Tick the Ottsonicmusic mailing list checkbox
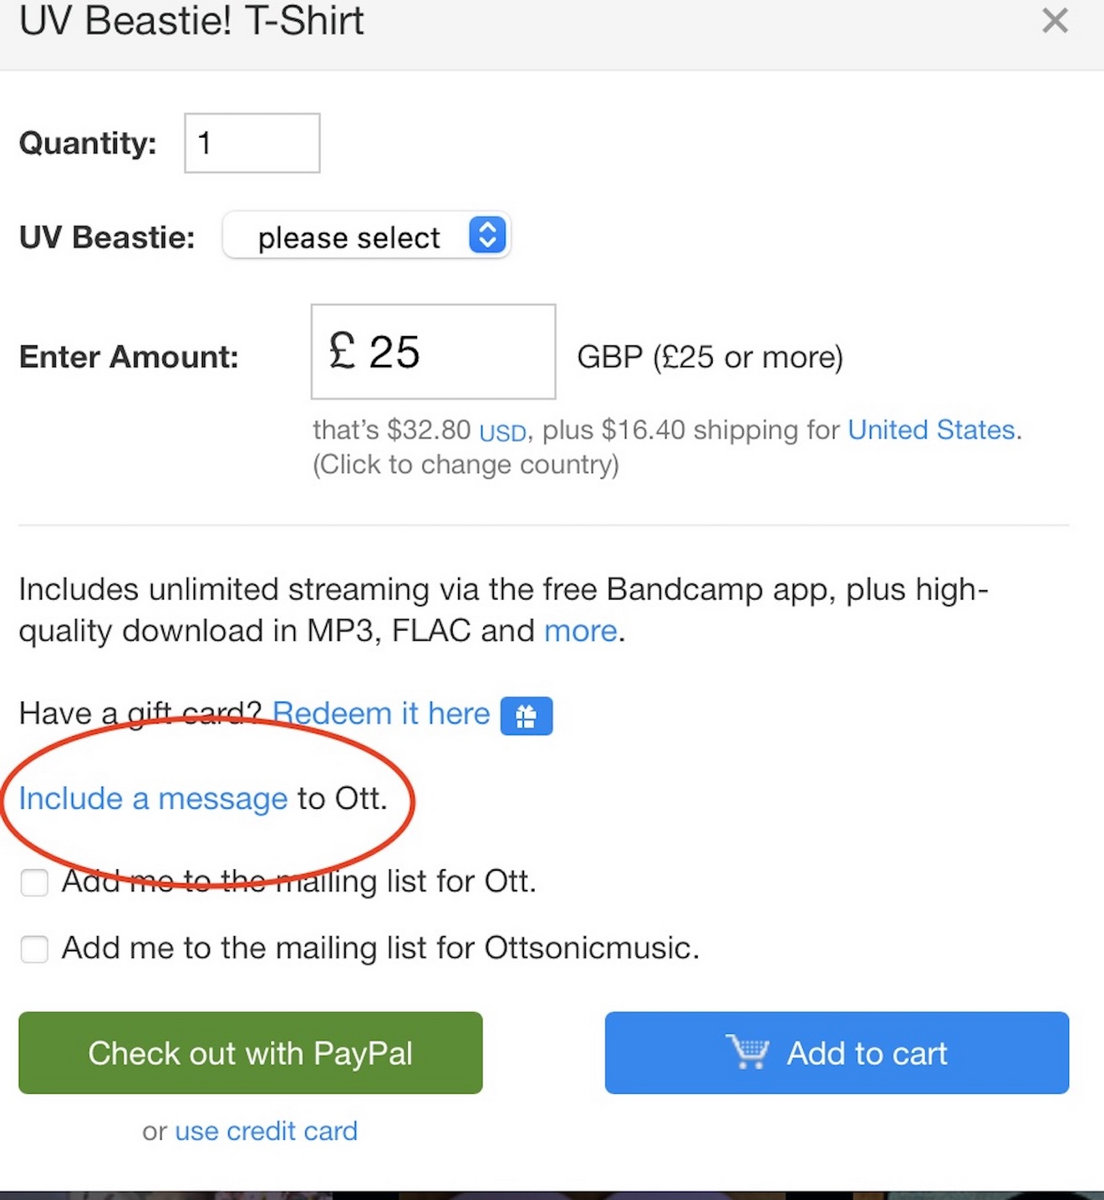 (x=35, y=949)
